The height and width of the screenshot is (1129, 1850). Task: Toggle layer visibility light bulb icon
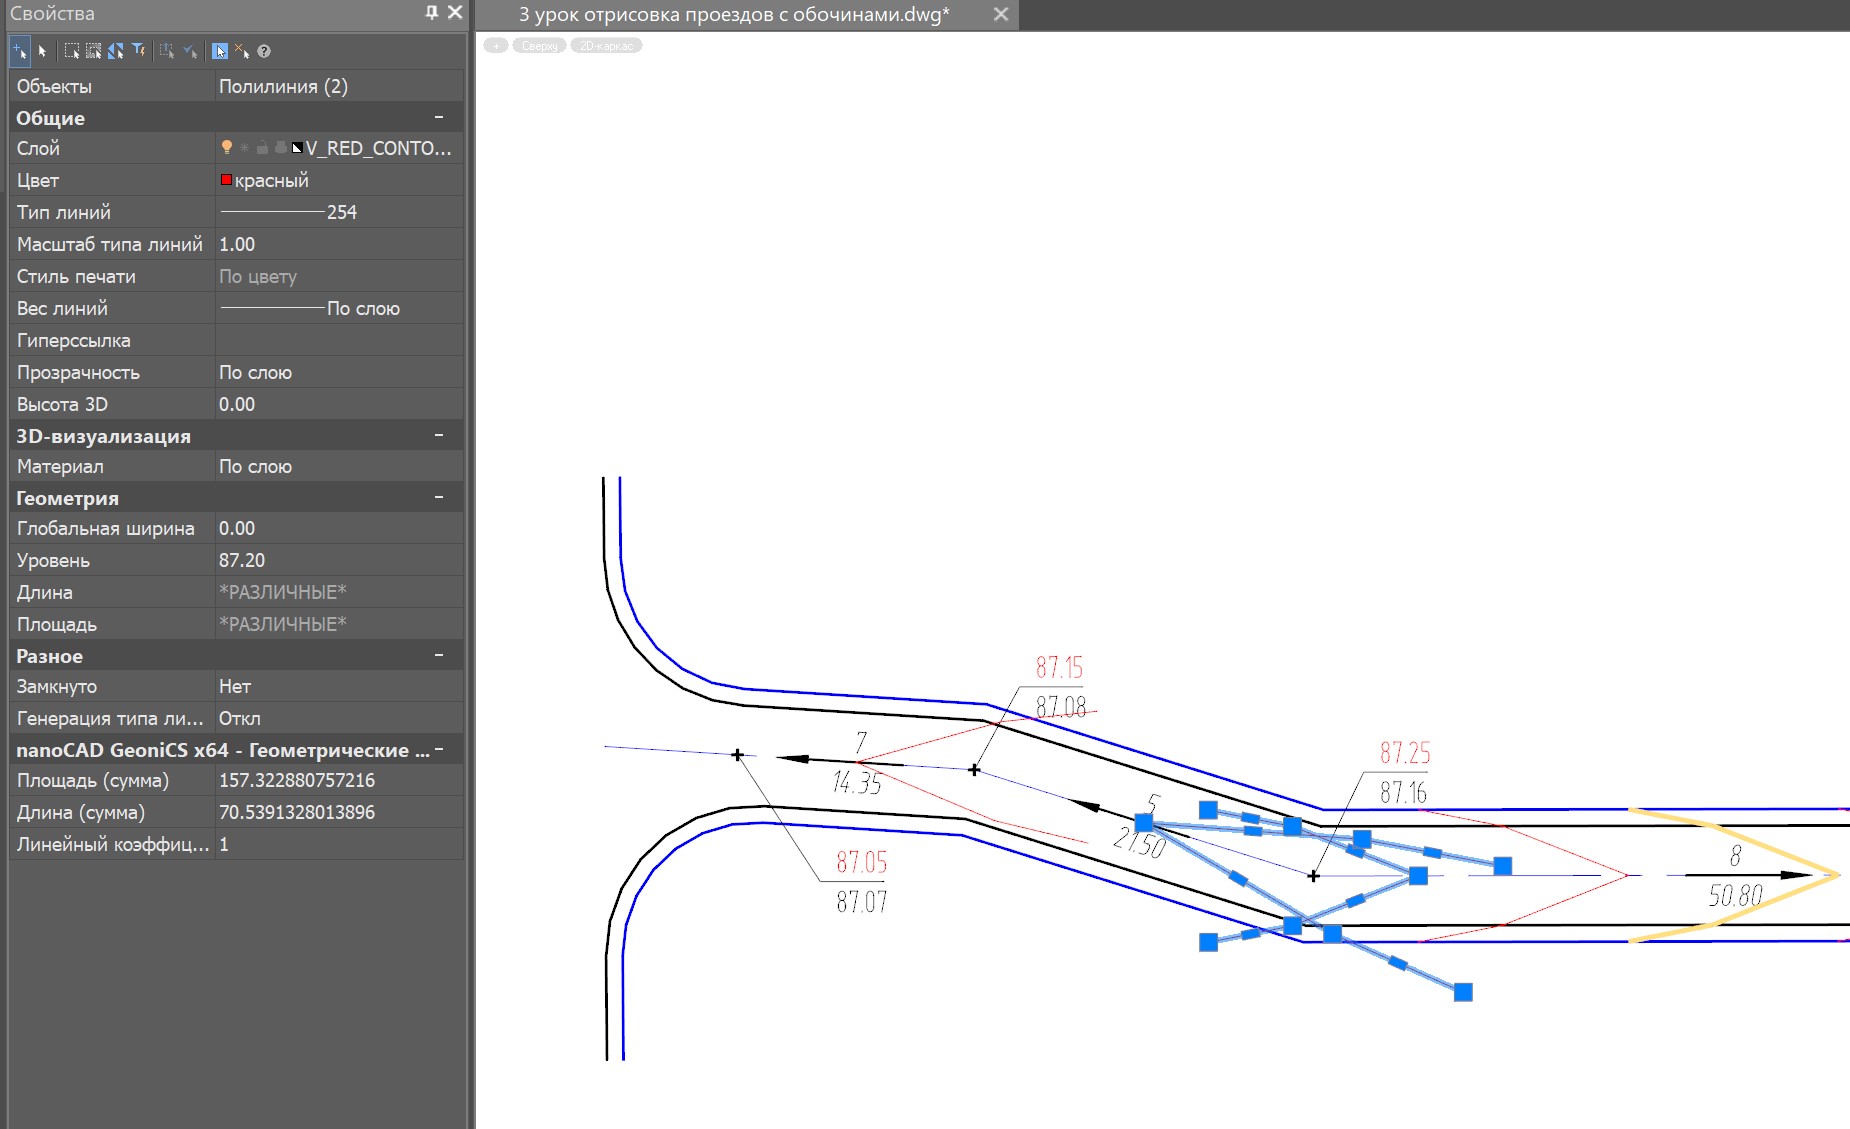(x=227, y=148)
